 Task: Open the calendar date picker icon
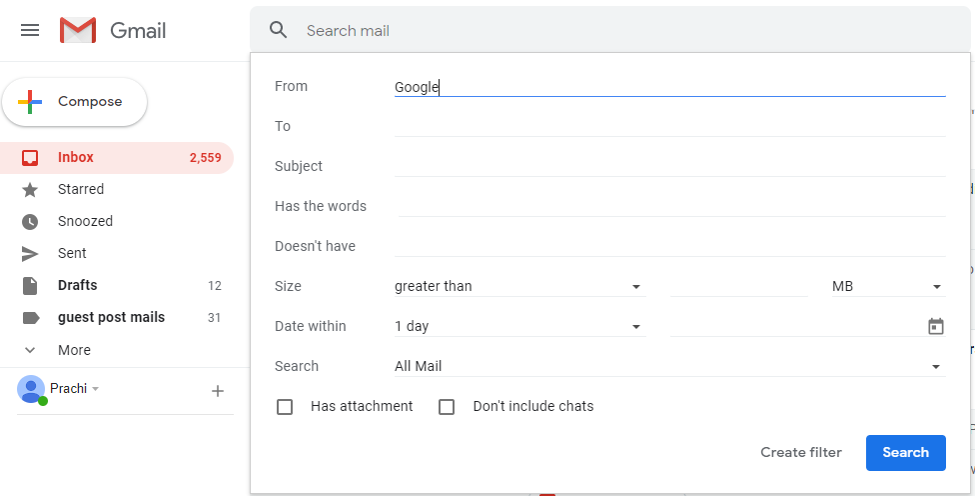coord(935,326)
